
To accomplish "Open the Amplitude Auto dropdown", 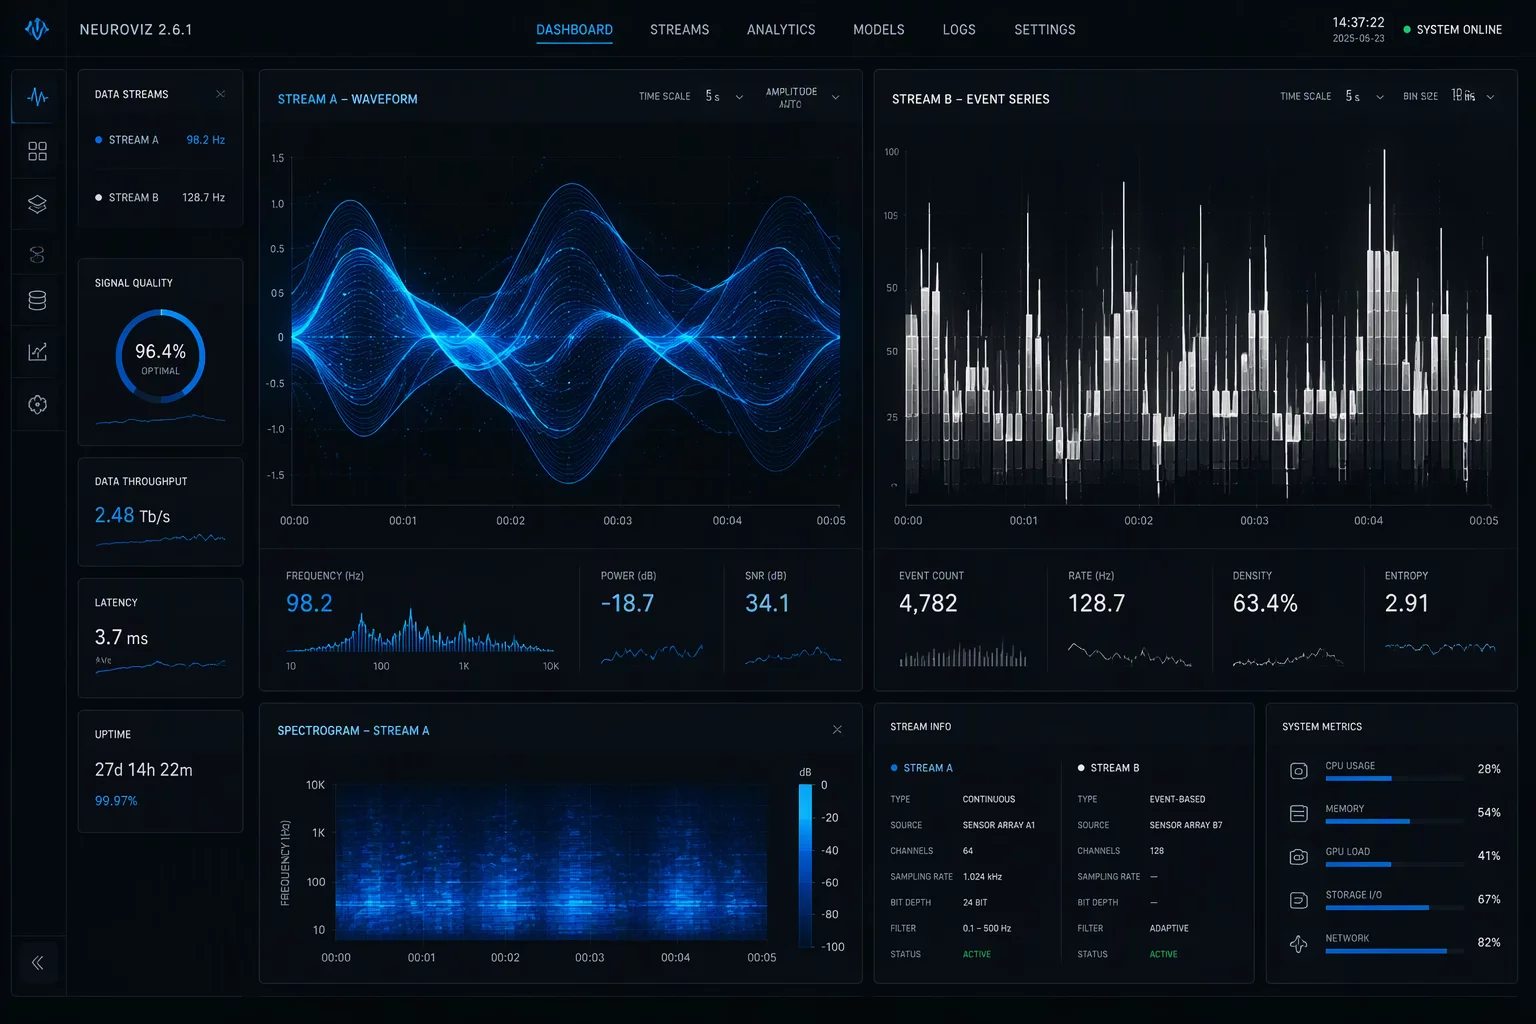I will 803,97.
